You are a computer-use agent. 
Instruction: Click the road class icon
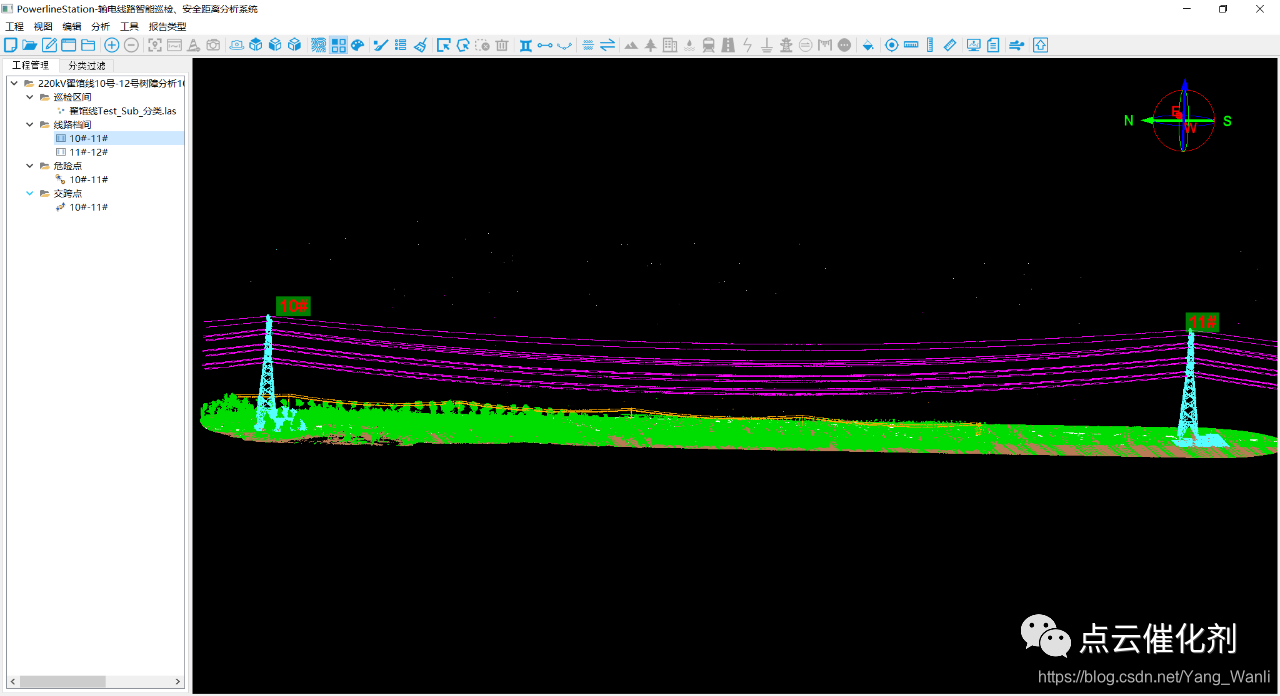pyautogui.click(x=728, y=45)
